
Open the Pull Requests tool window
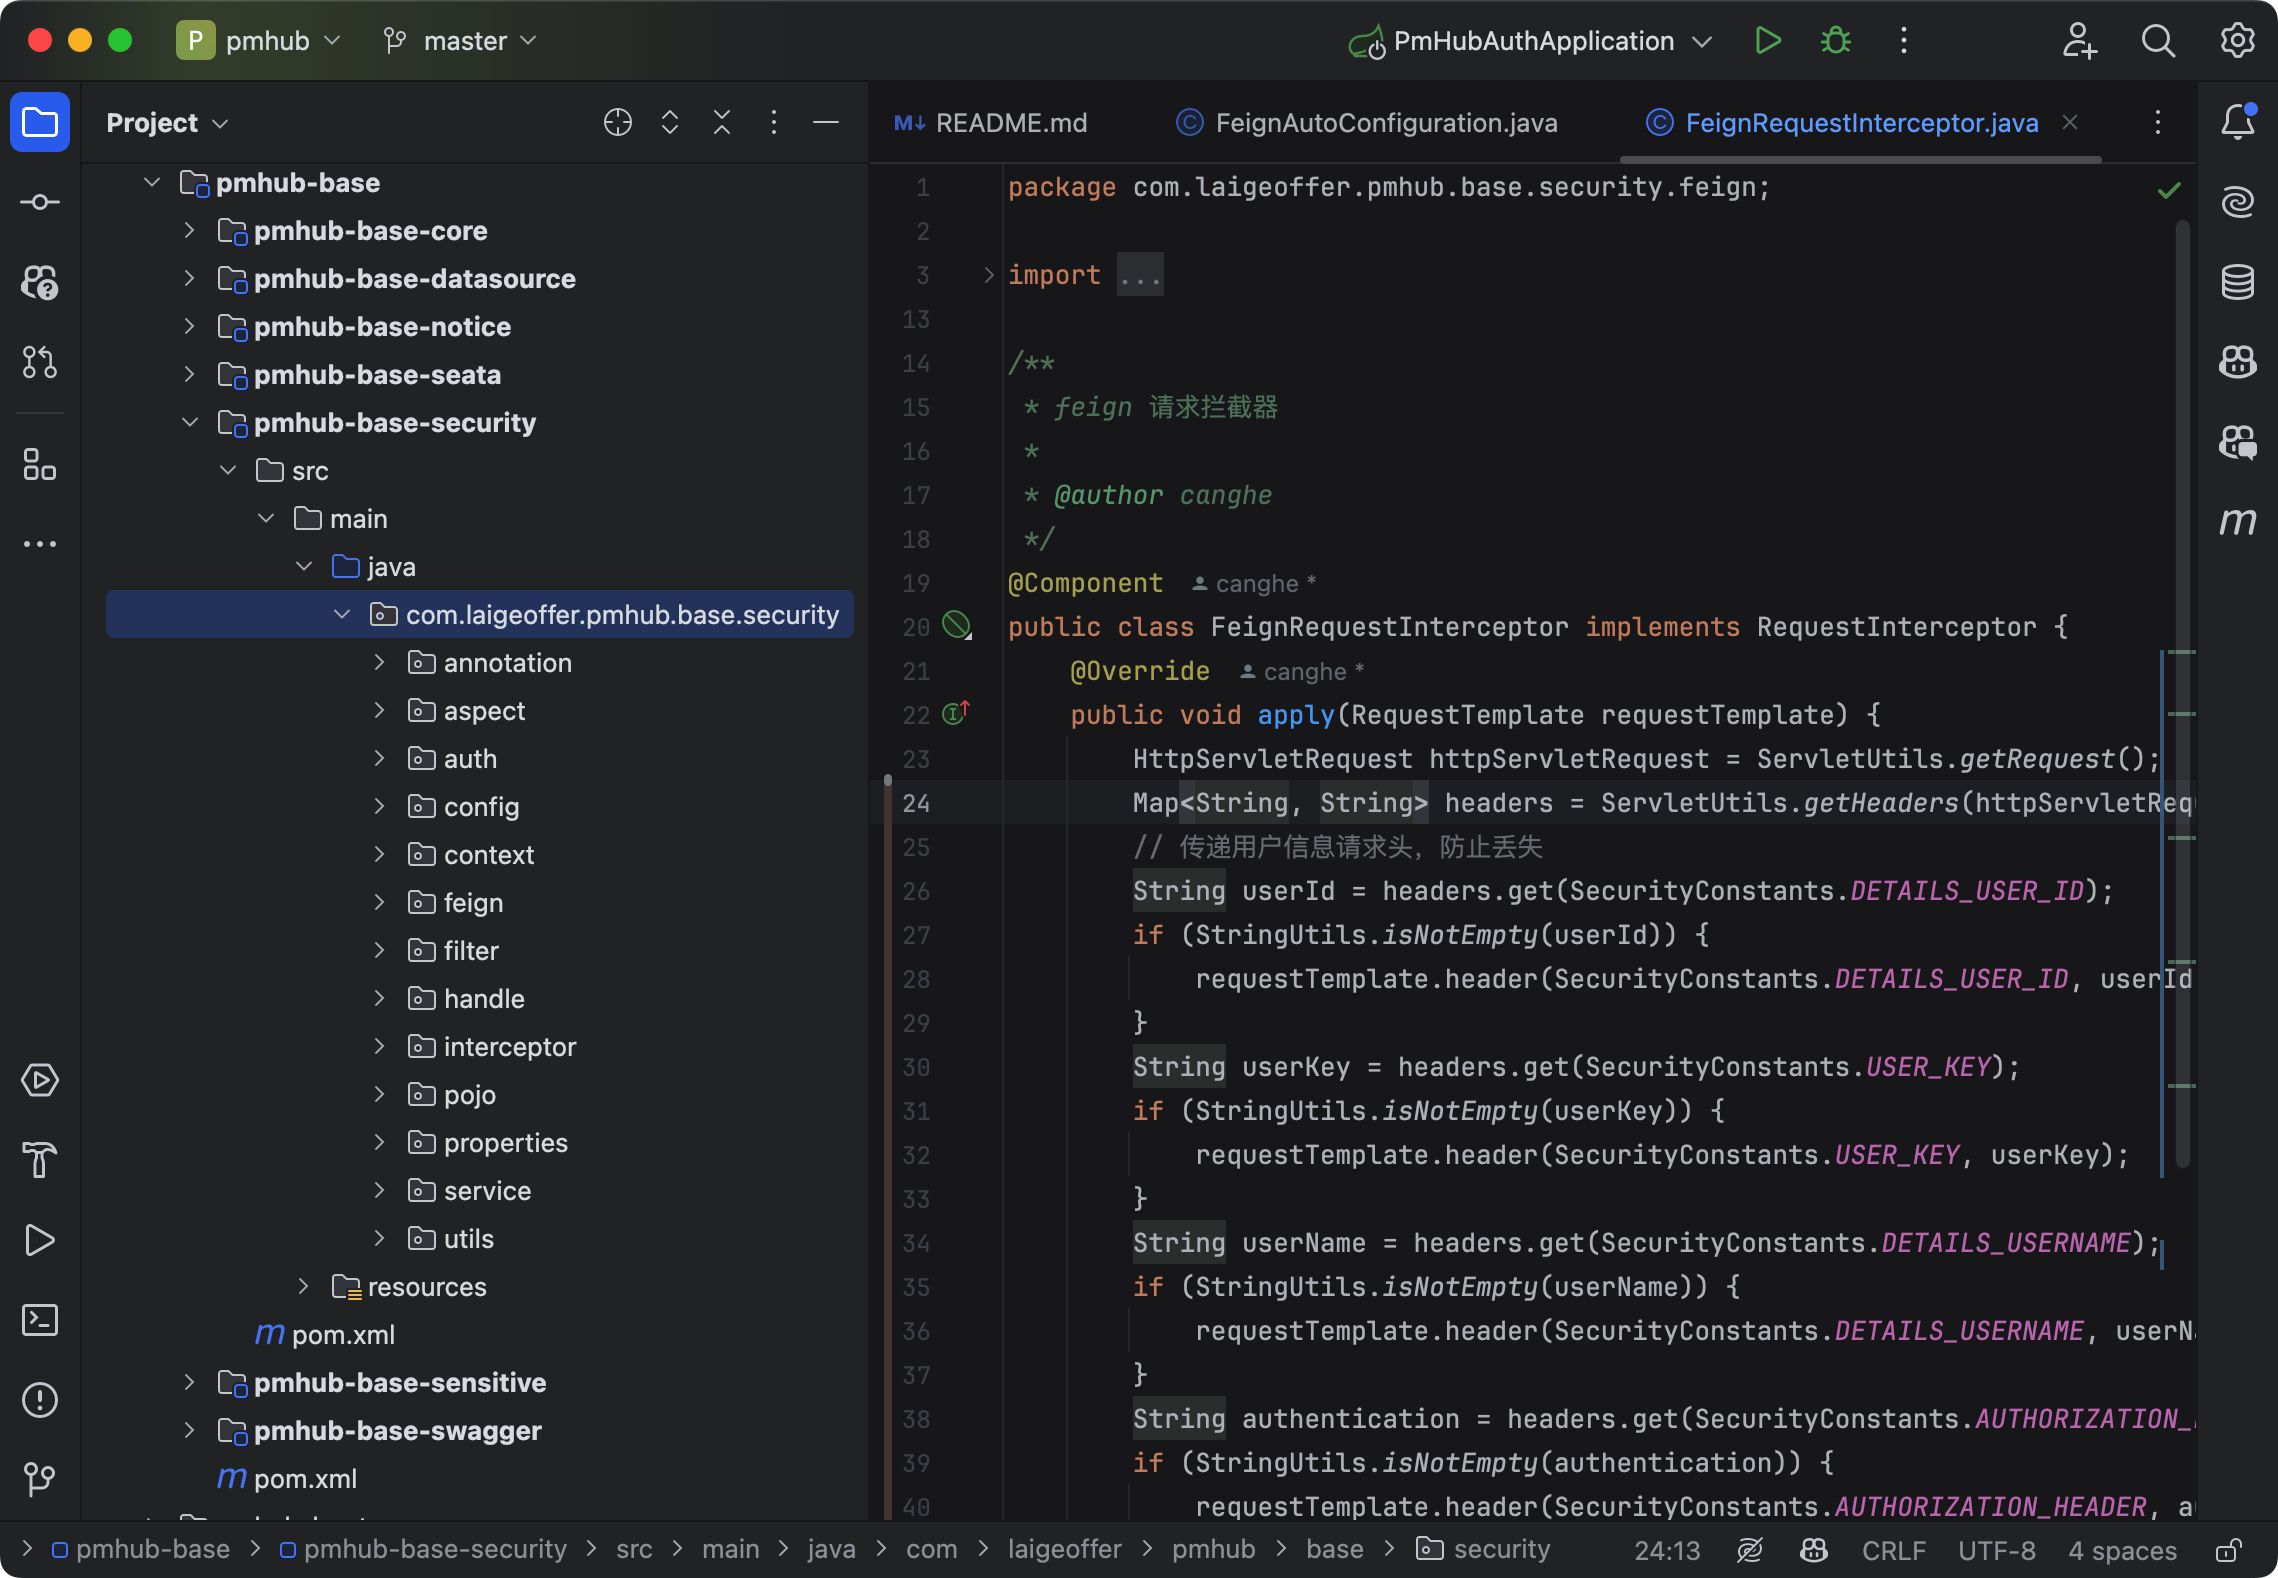[40, 362]
